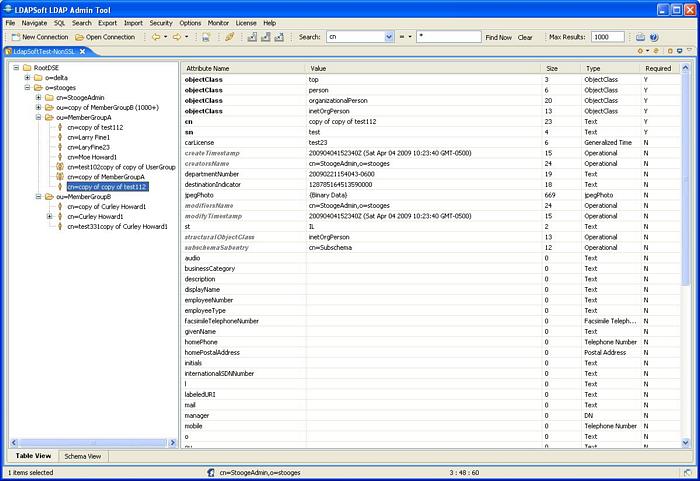Click the forward navigation arrow icon
700x481 pixels.
177,37
